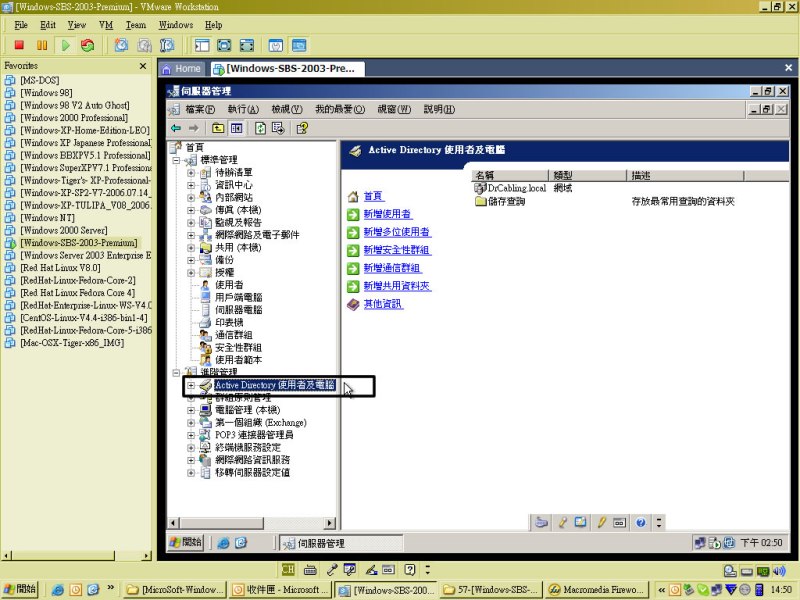The height and width of the screenshot is (600, 800).
Task: Open the VMware File menu
Action: [x=21, y=25]
